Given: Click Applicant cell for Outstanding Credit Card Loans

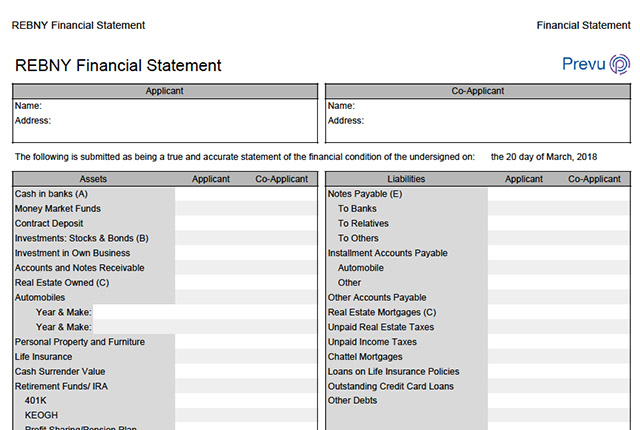Looking at the screenshot, I should (x=523, y=387).
